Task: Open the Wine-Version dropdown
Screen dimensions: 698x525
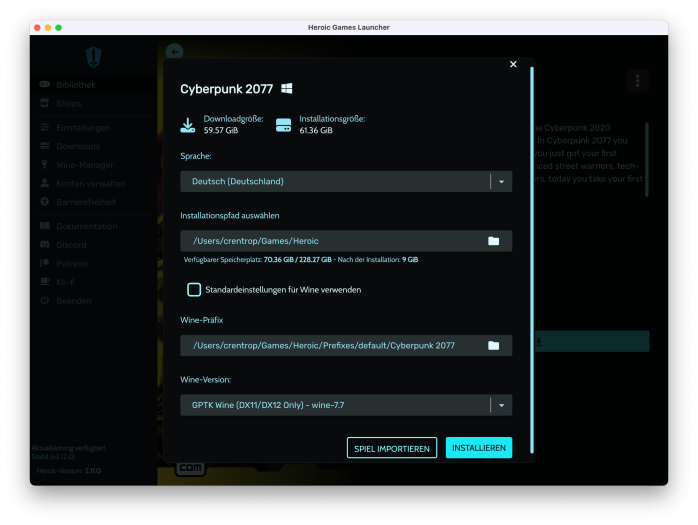Action: (x=346, y=405)
